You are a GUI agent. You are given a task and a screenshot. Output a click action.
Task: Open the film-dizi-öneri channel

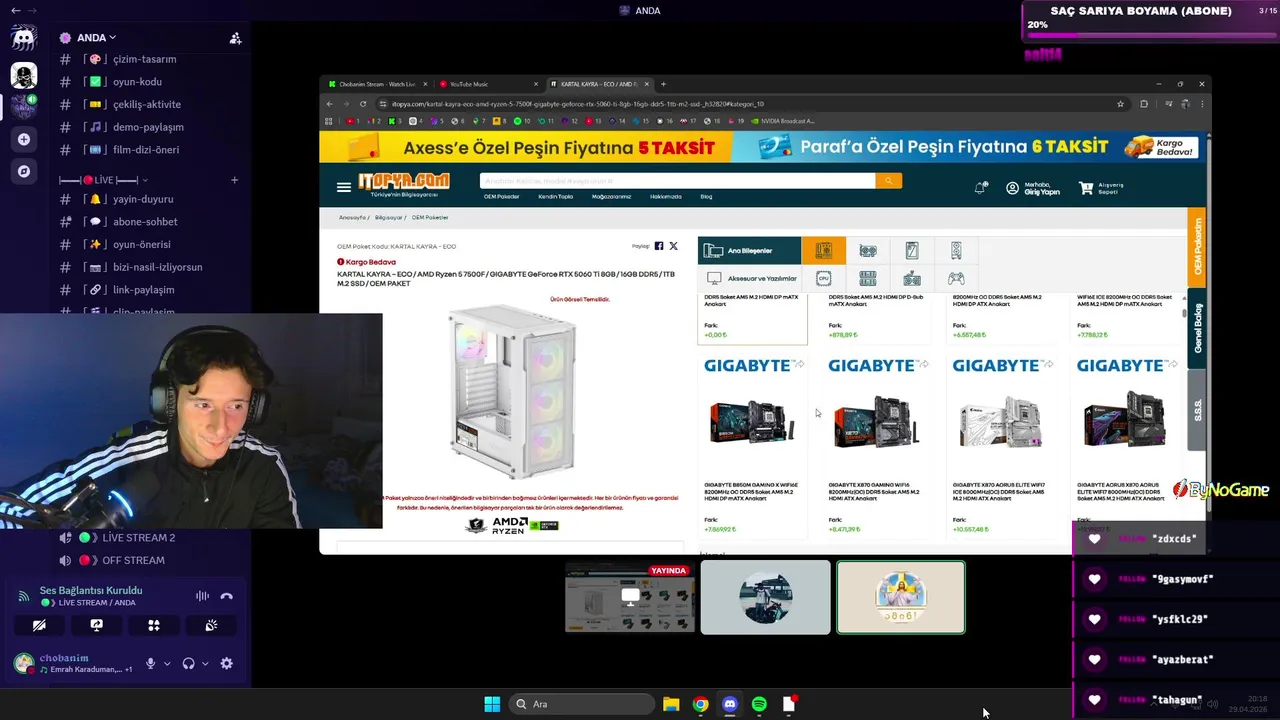tap(145, 150)
